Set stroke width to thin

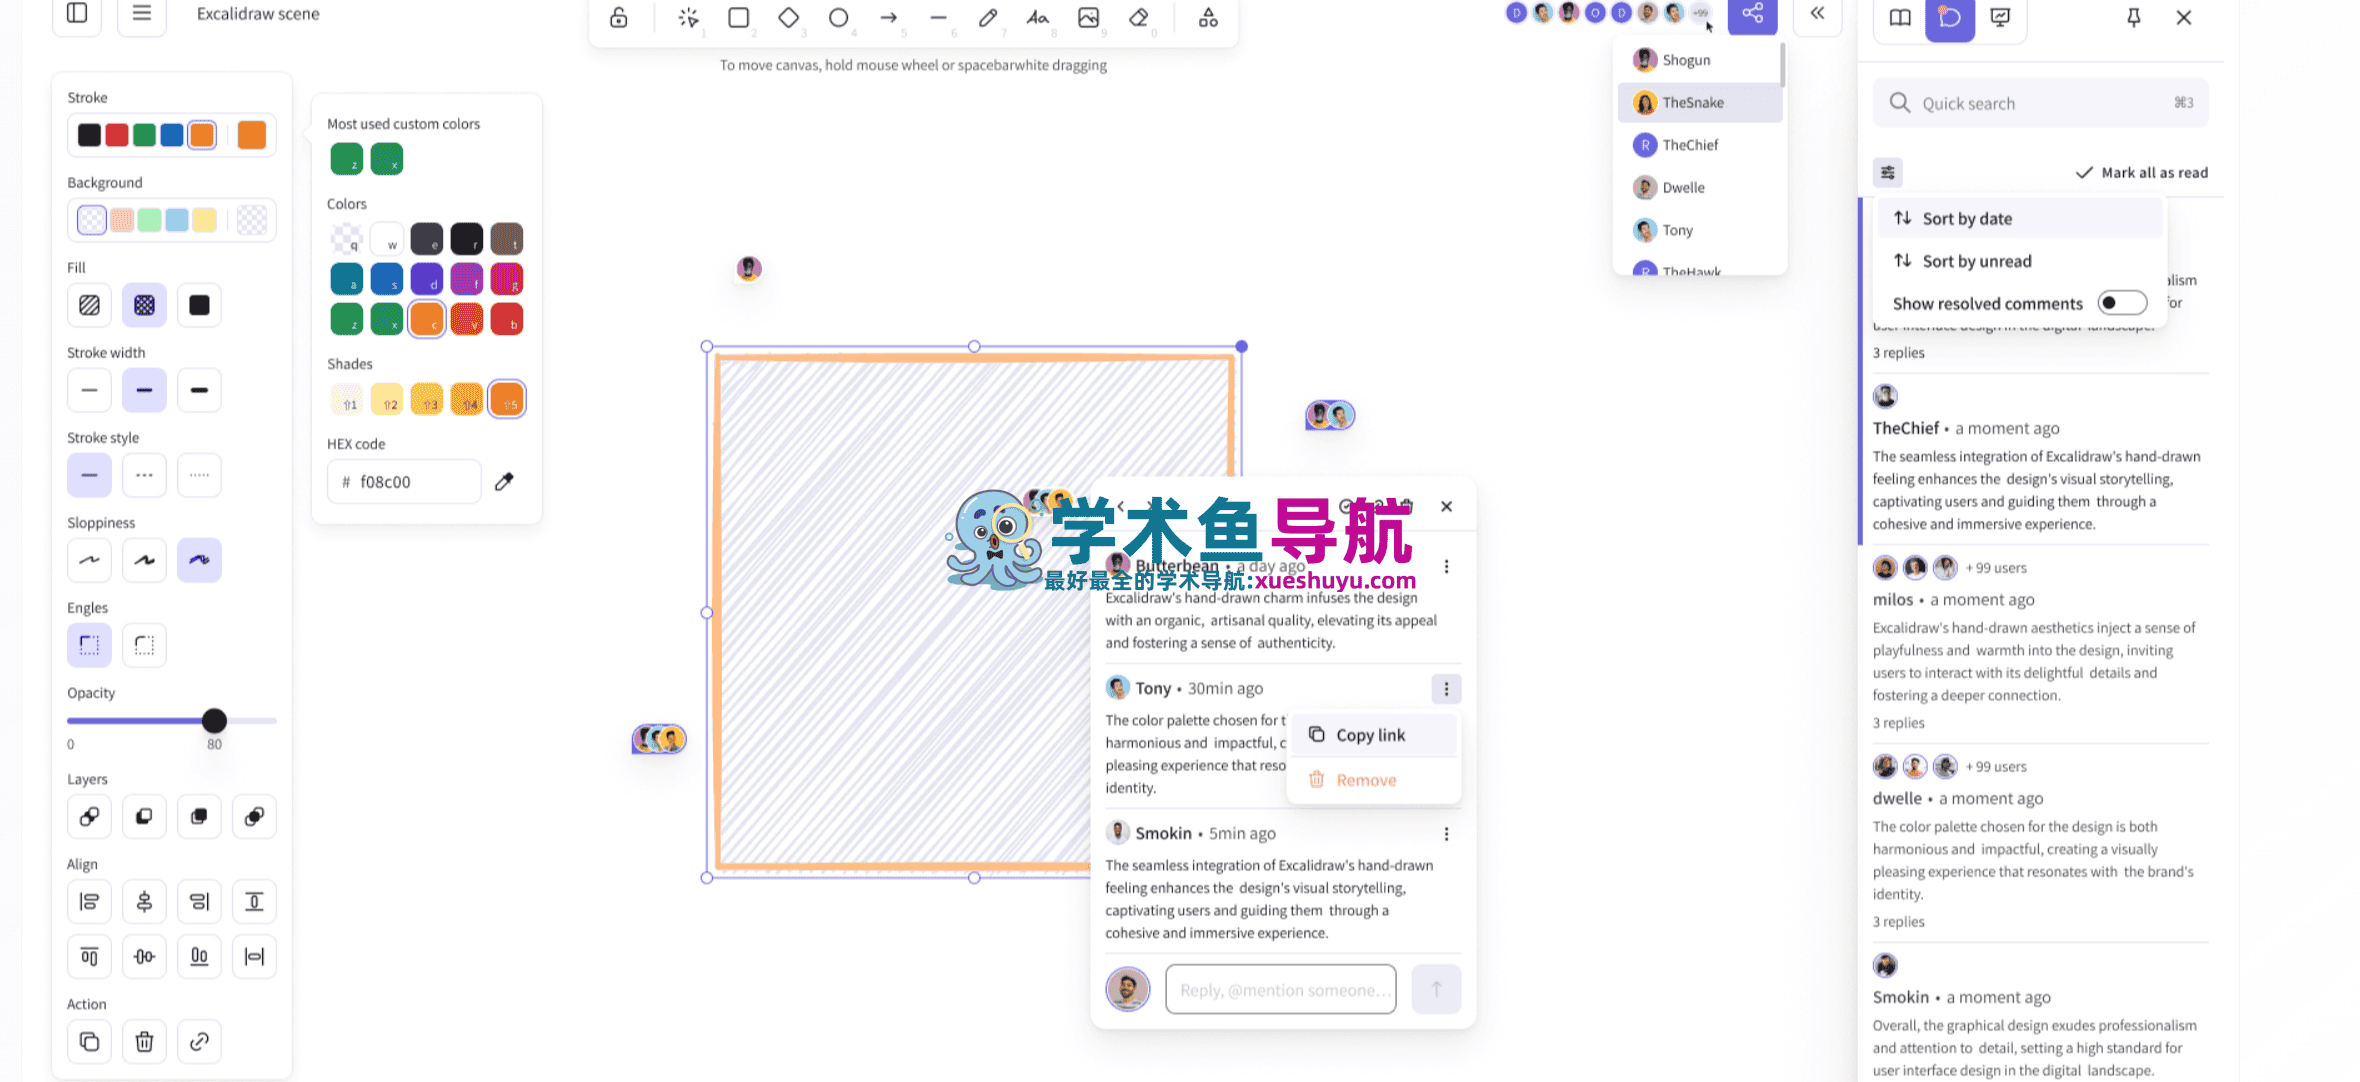click(89, 390)
